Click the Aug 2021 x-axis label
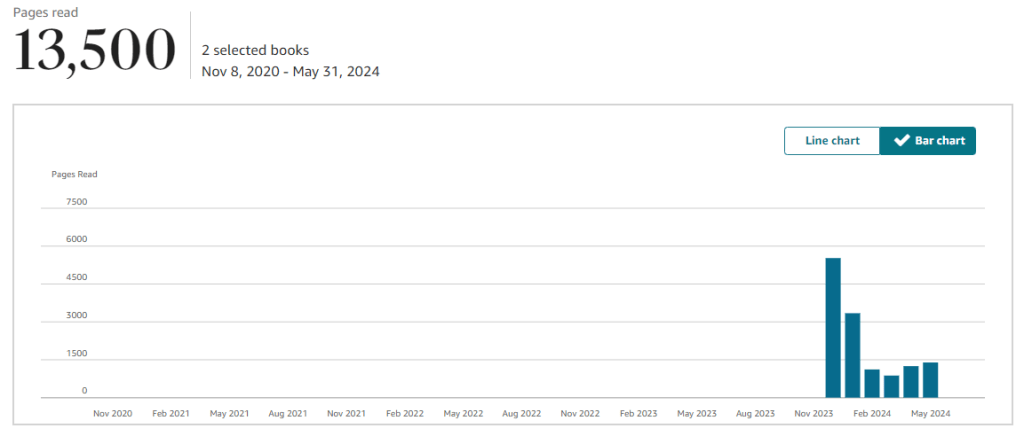This screenshot has width=1024, height=436. tap(289, 413)
